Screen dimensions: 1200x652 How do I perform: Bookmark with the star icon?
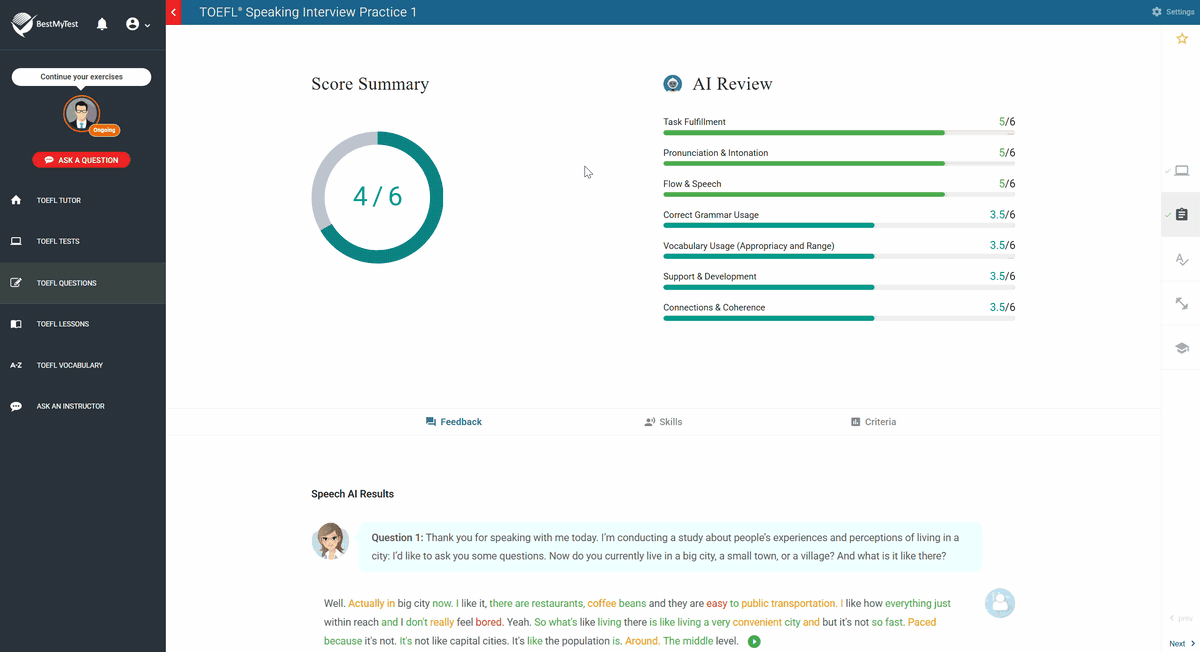(x=1181, y=39)
